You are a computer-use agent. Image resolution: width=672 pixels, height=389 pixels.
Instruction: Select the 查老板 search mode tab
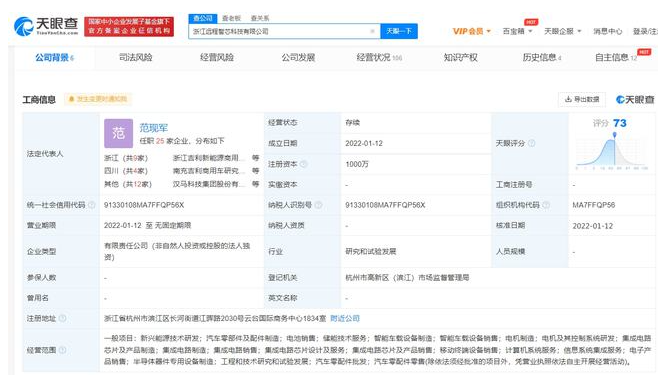(231, 18)
